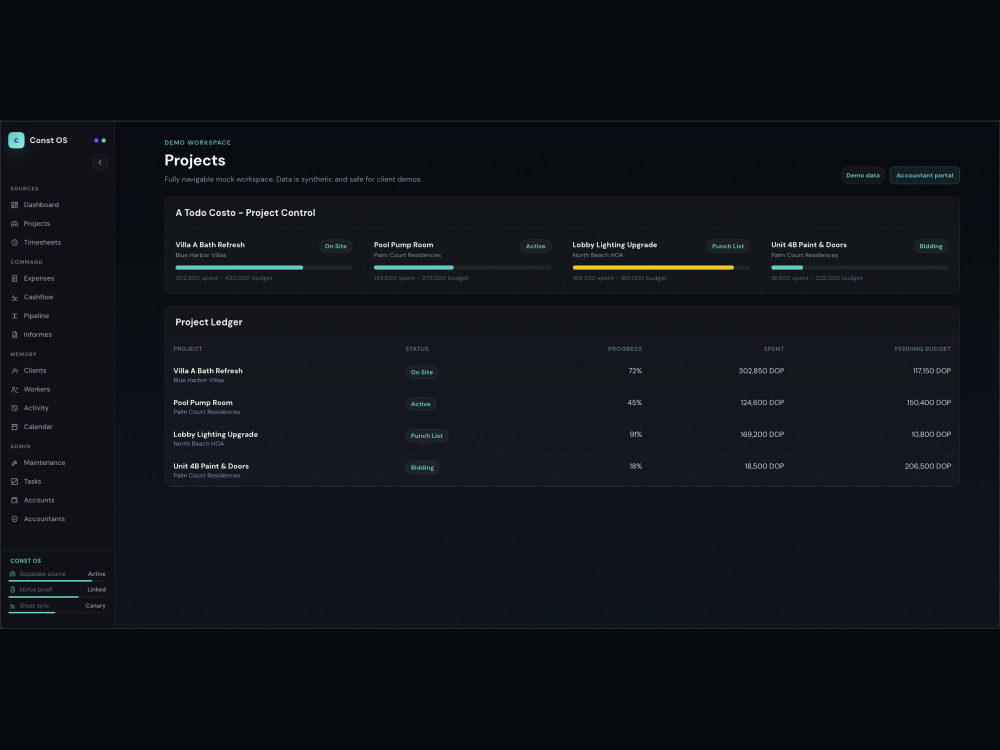Click the Pipeline icon in sidebar
Screen dimensions: 1000x750
pyautogui.click(x=15, y=316)
